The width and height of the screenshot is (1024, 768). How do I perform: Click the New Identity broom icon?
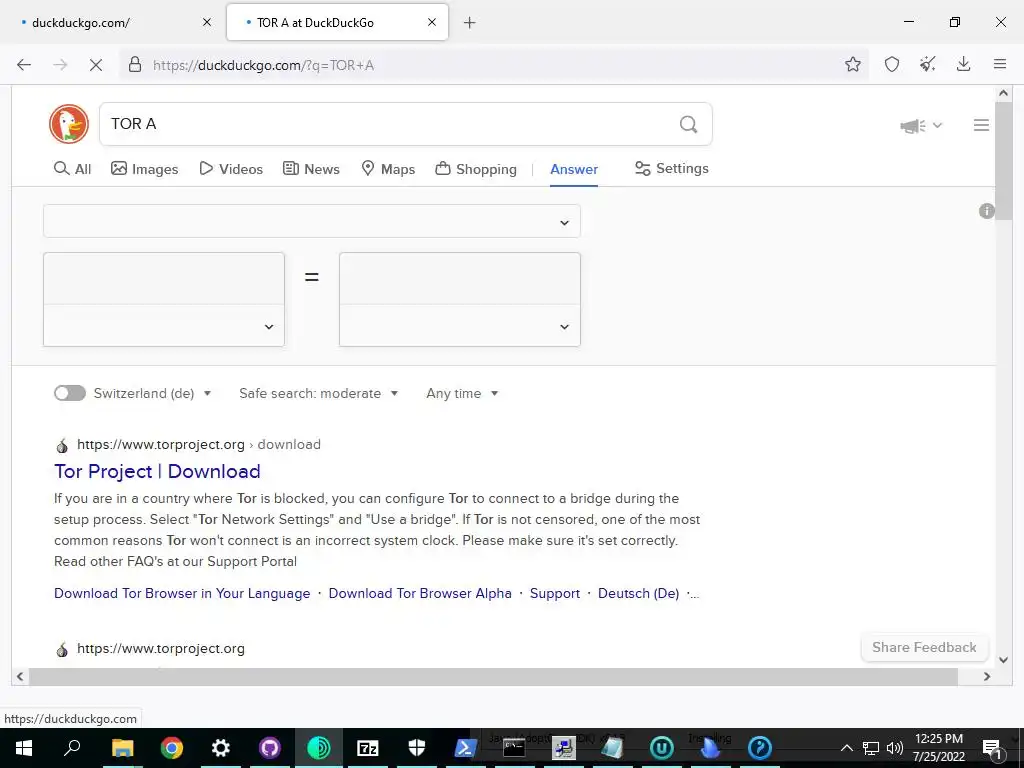pos(927,64)
